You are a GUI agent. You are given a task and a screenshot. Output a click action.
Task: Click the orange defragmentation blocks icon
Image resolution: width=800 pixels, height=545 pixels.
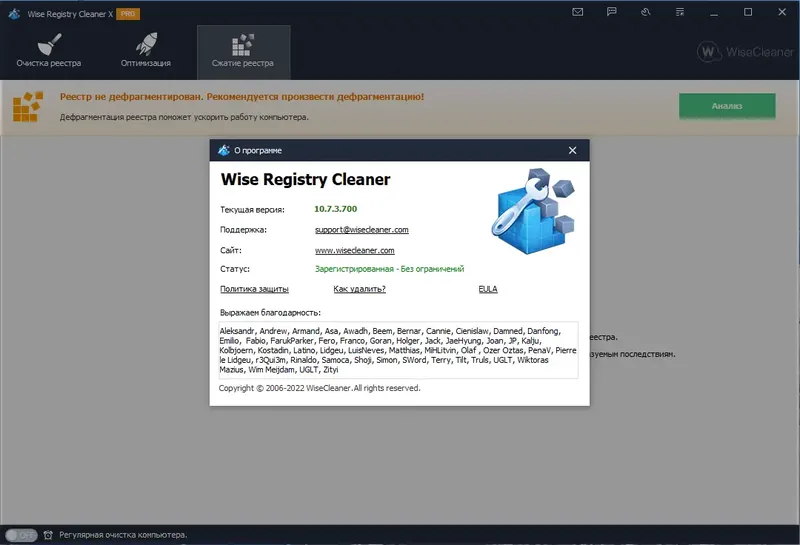tap(28, 107)
